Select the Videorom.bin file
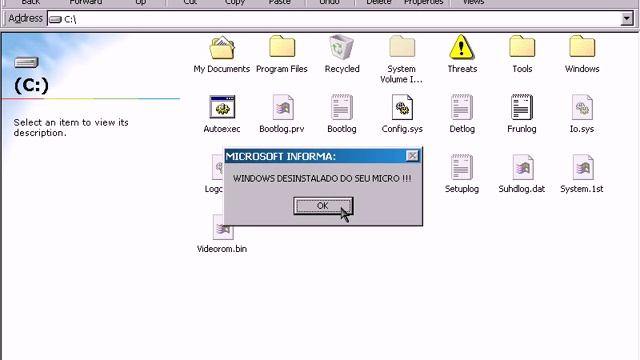 (x=222, y=227)
